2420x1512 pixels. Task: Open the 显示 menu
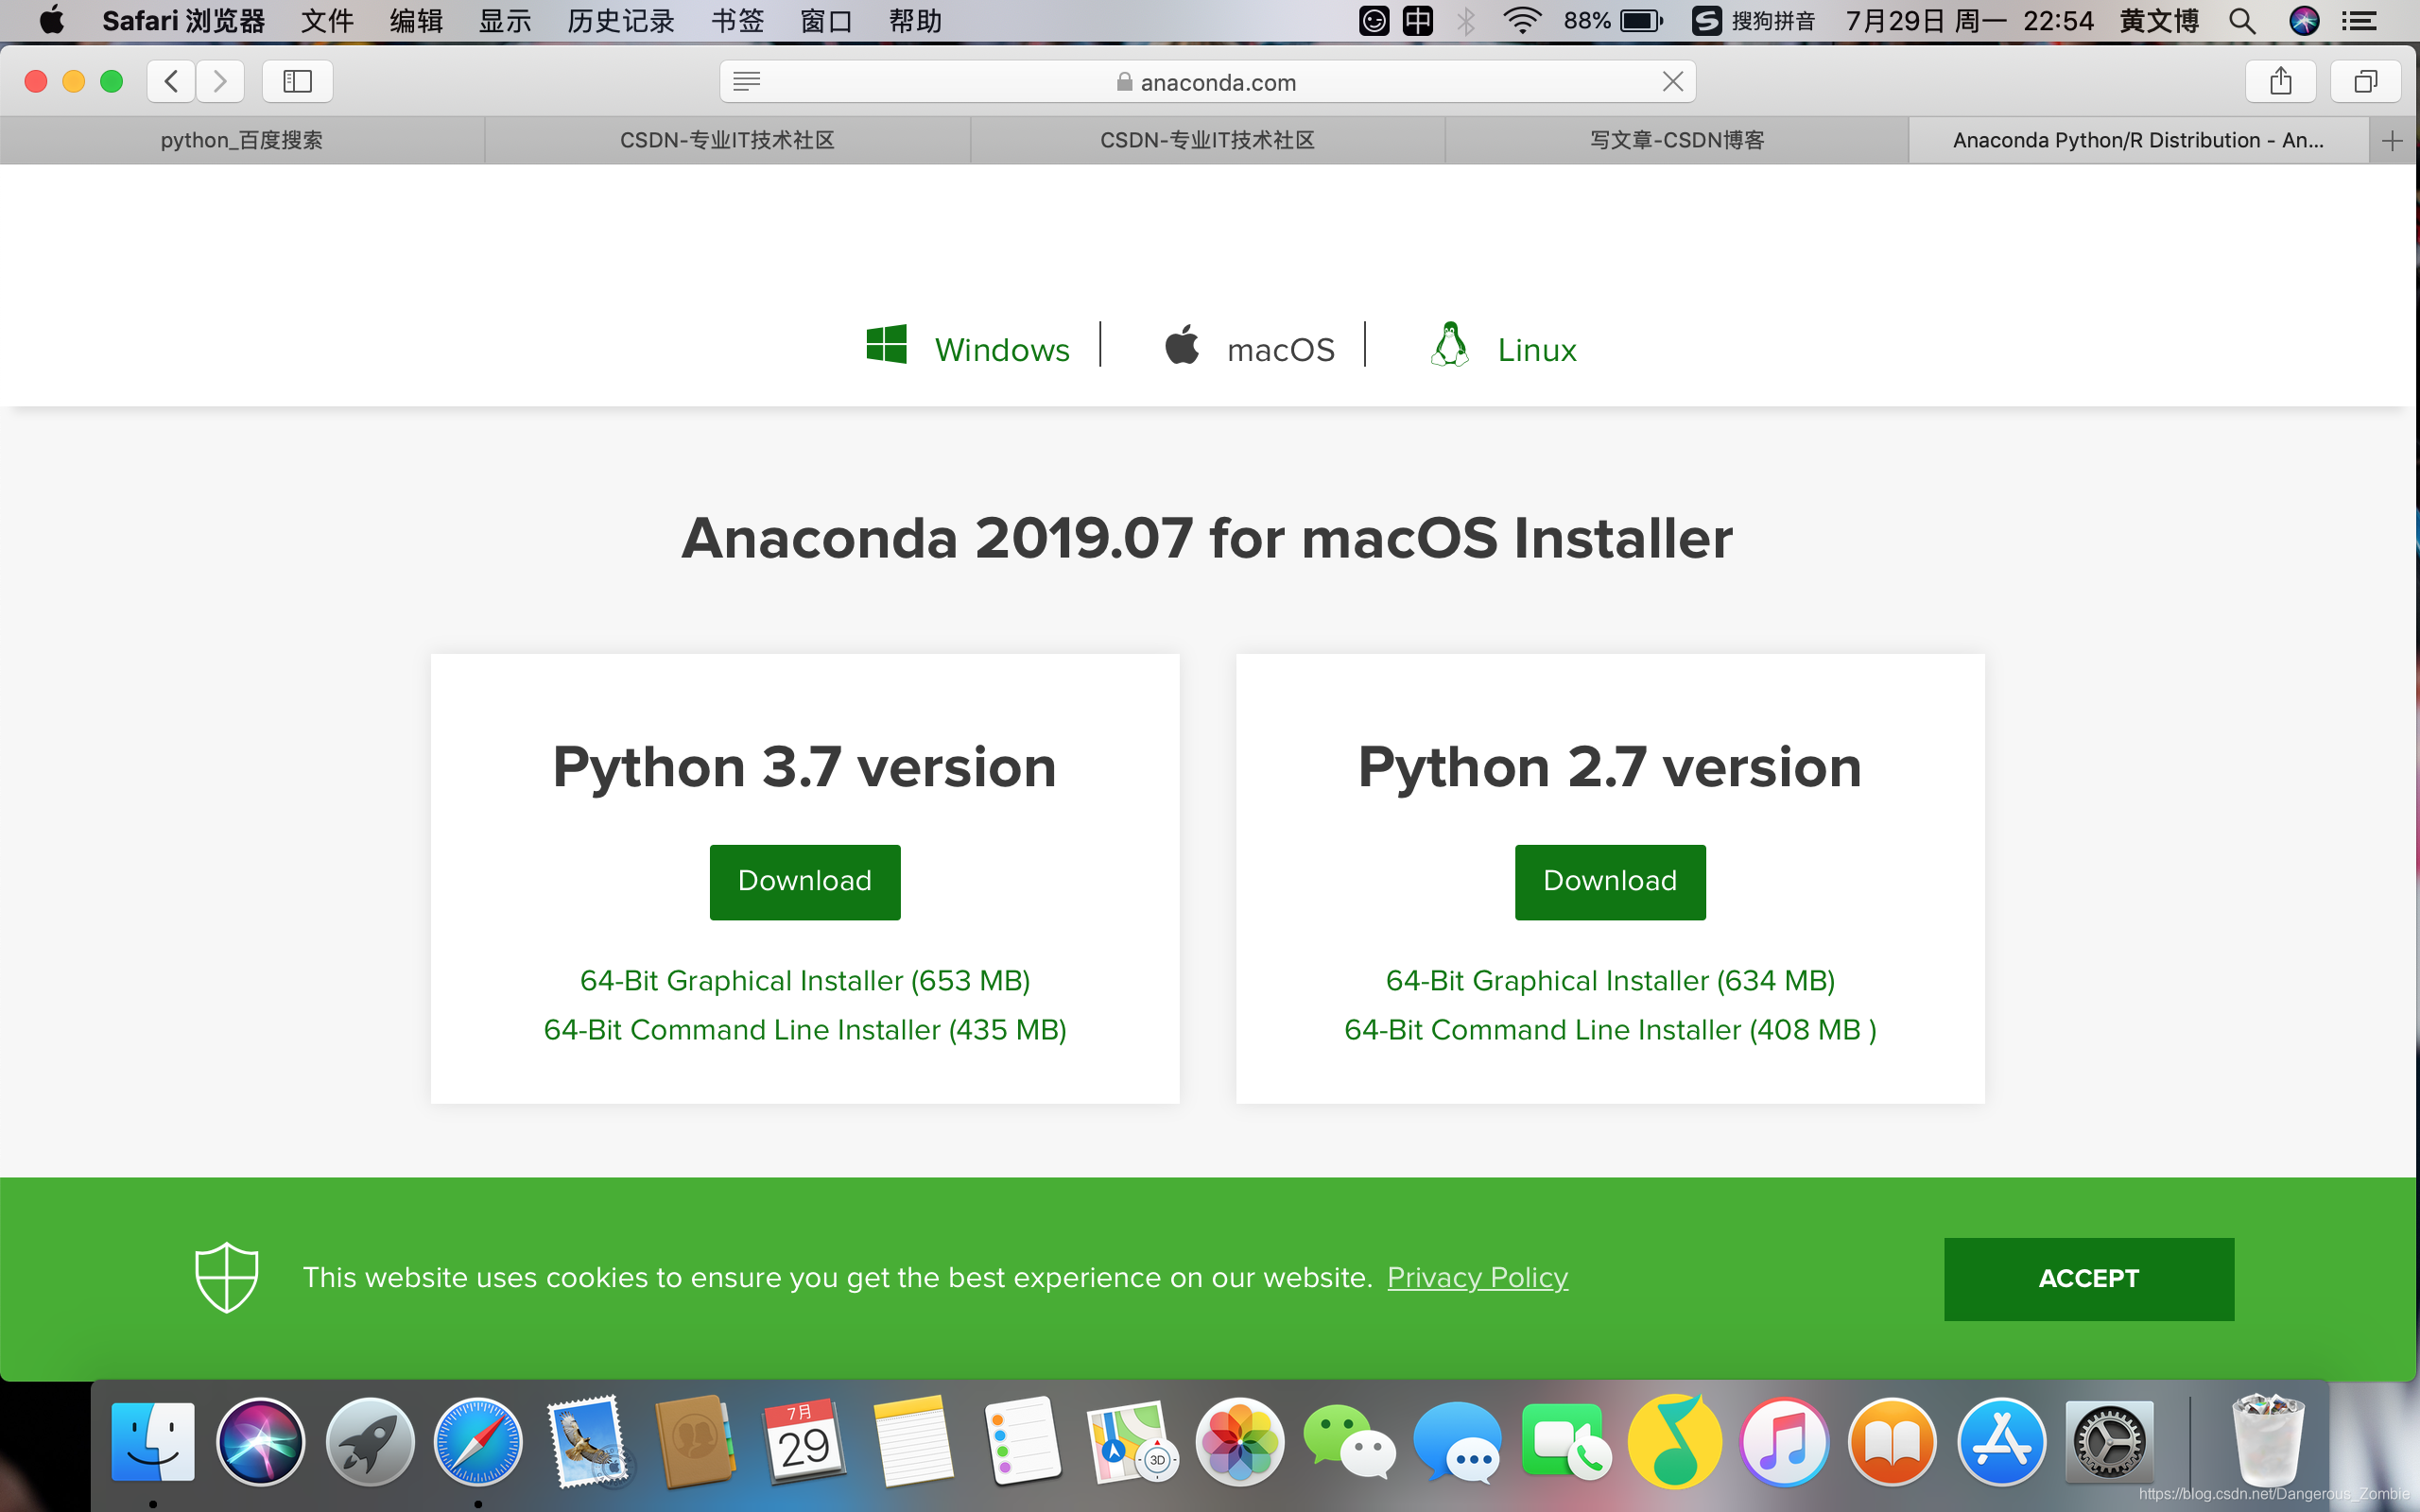tap(505, 20)
